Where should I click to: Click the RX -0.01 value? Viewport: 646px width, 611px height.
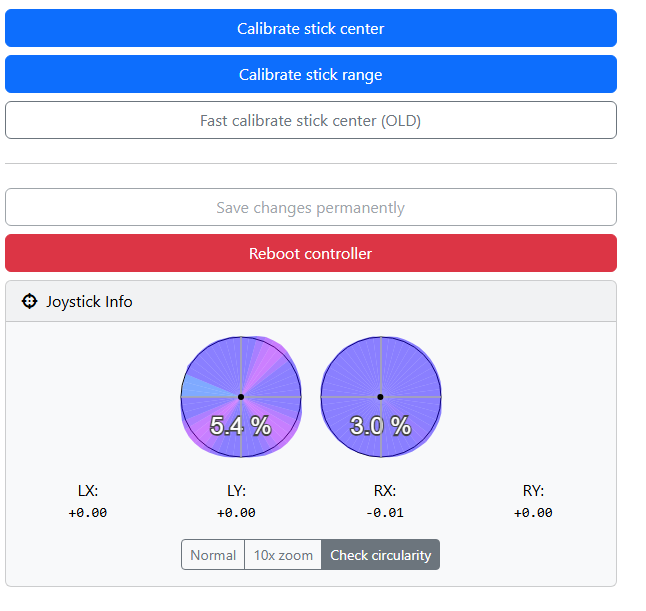click(x=384, y=513)
